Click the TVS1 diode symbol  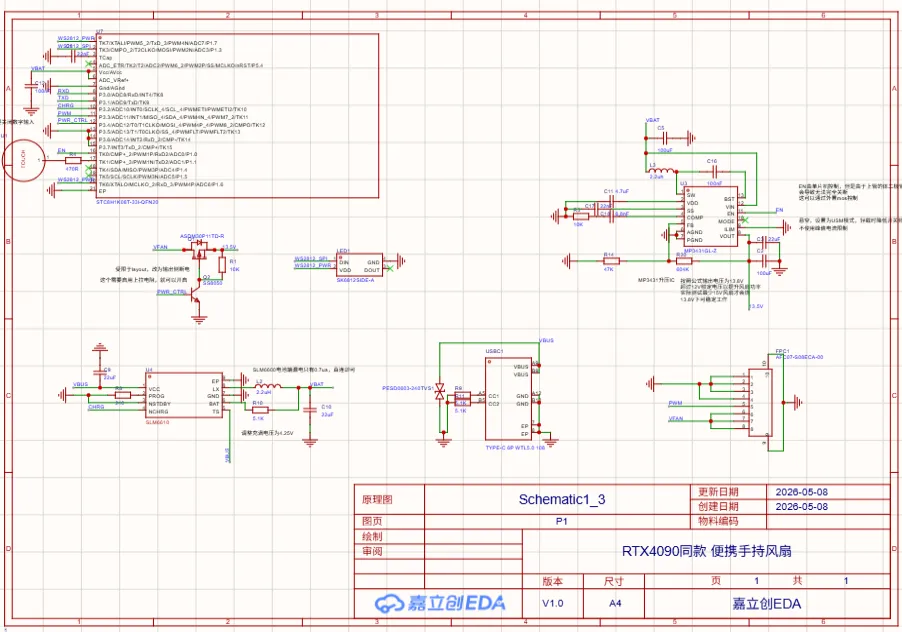coord(440,392)
